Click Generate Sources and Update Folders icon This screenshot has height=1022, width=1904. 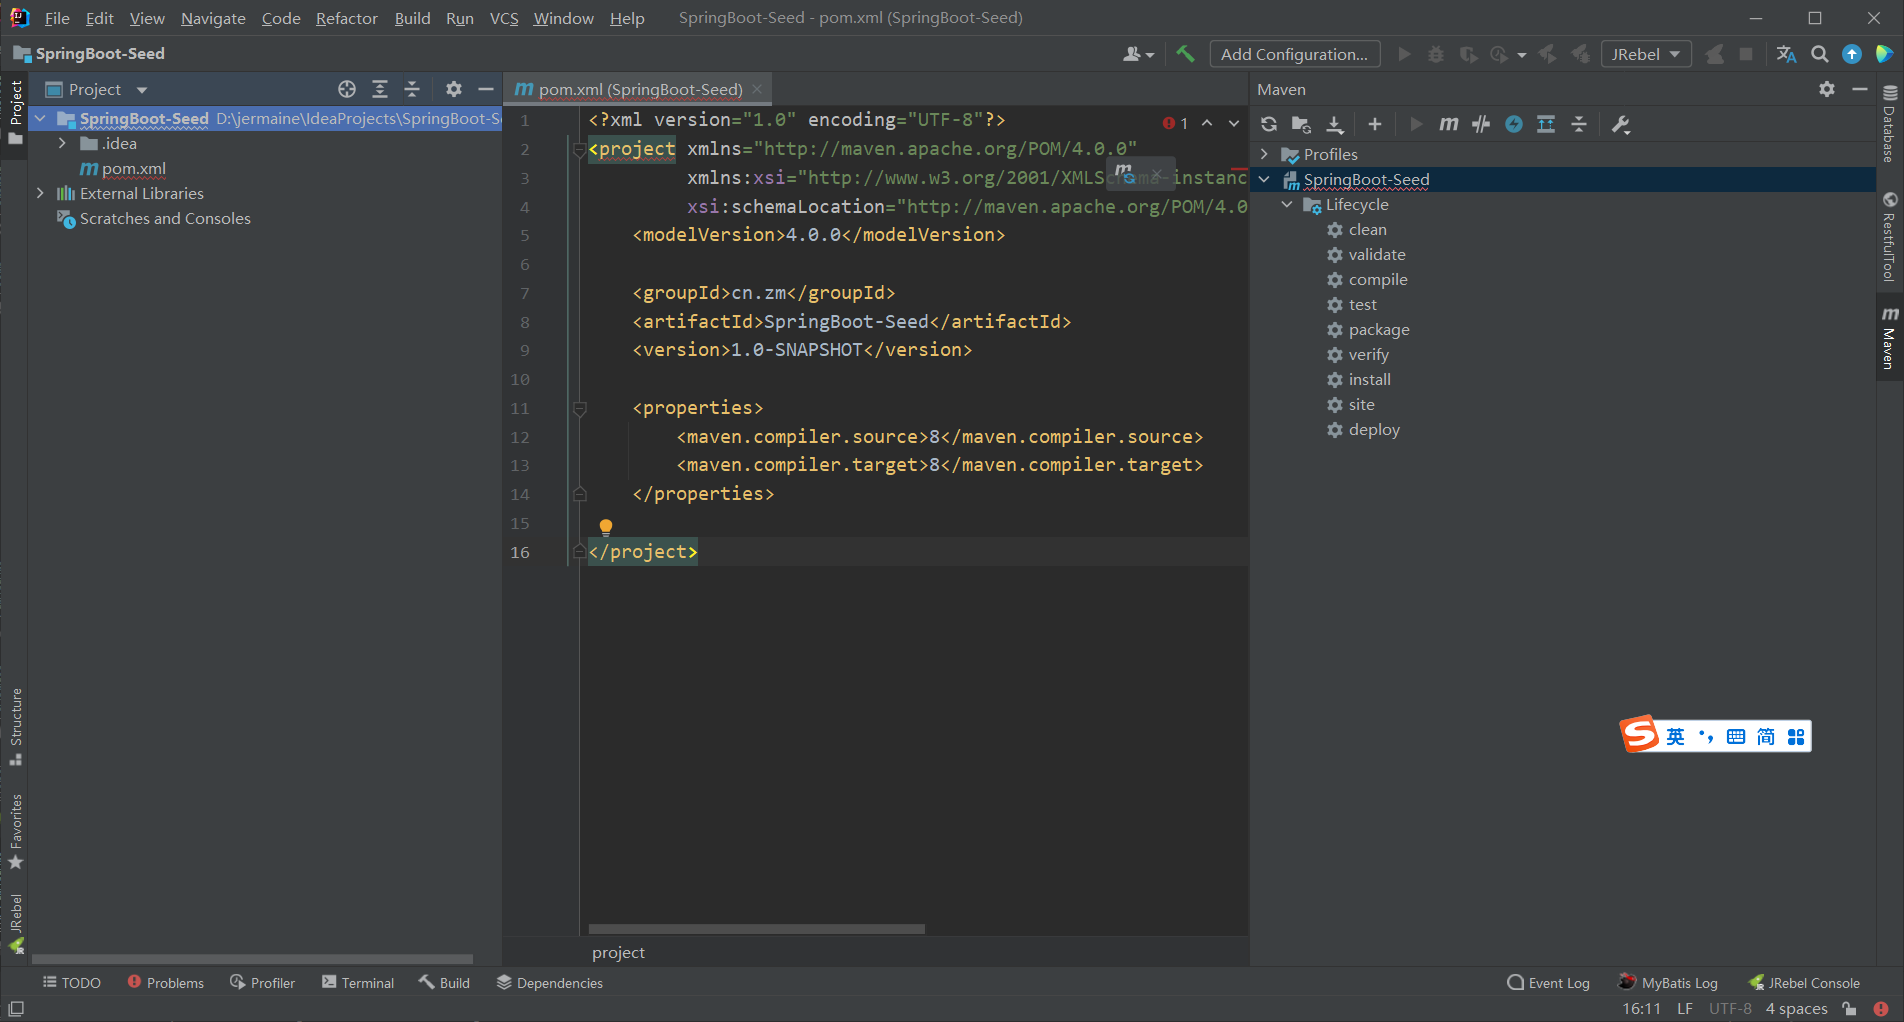(1301, 124)
